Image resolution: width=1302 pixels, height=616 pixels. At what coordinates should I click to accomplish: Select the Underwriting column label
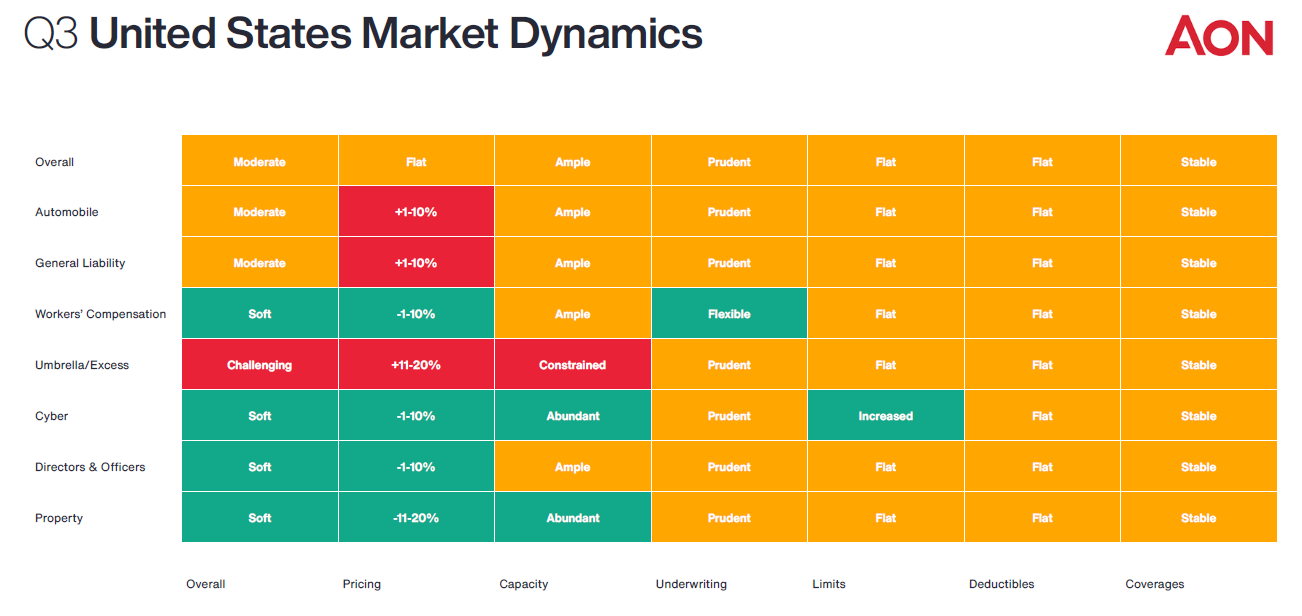click(x=691, y=584)
